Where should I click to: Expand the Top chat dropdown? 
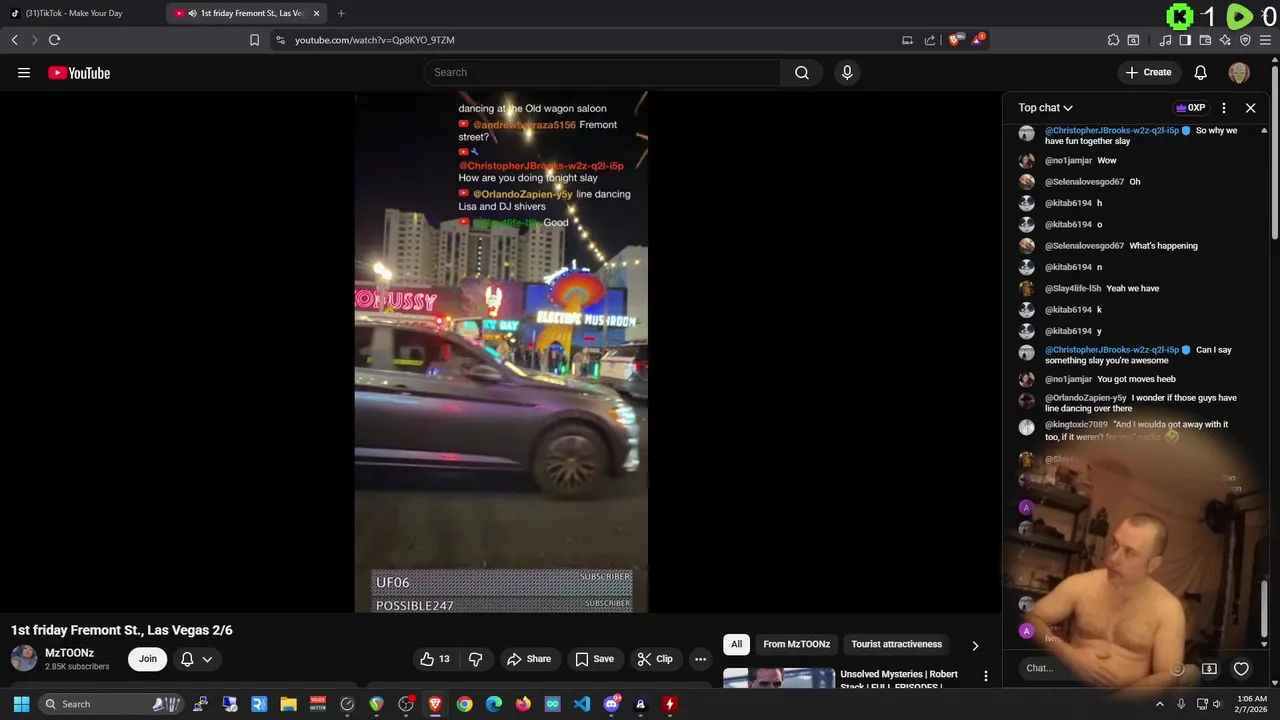tap(1045, 107)
